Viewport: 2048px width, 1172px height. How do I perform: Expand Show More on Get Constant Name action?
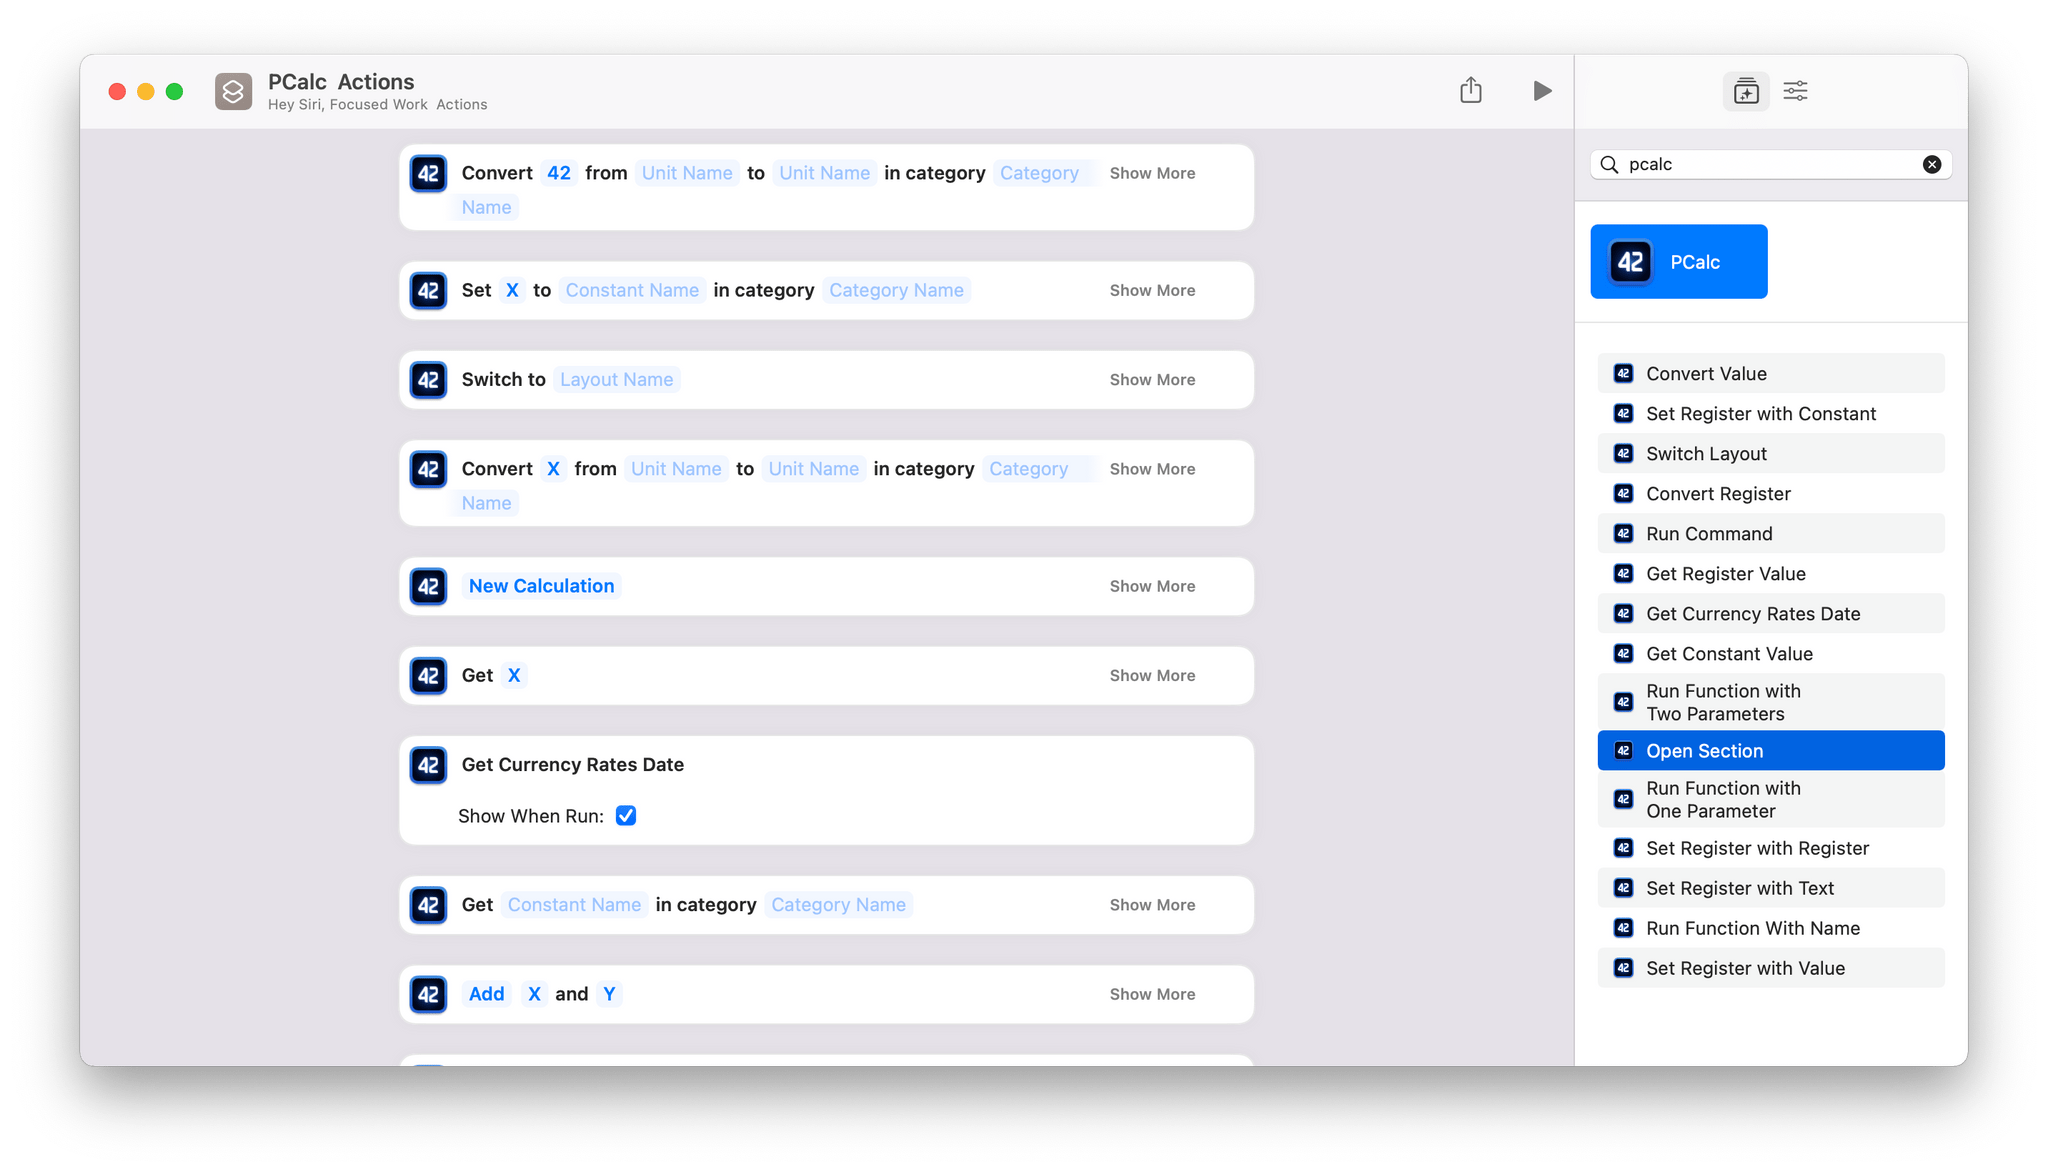click(x=1152, y=905)
